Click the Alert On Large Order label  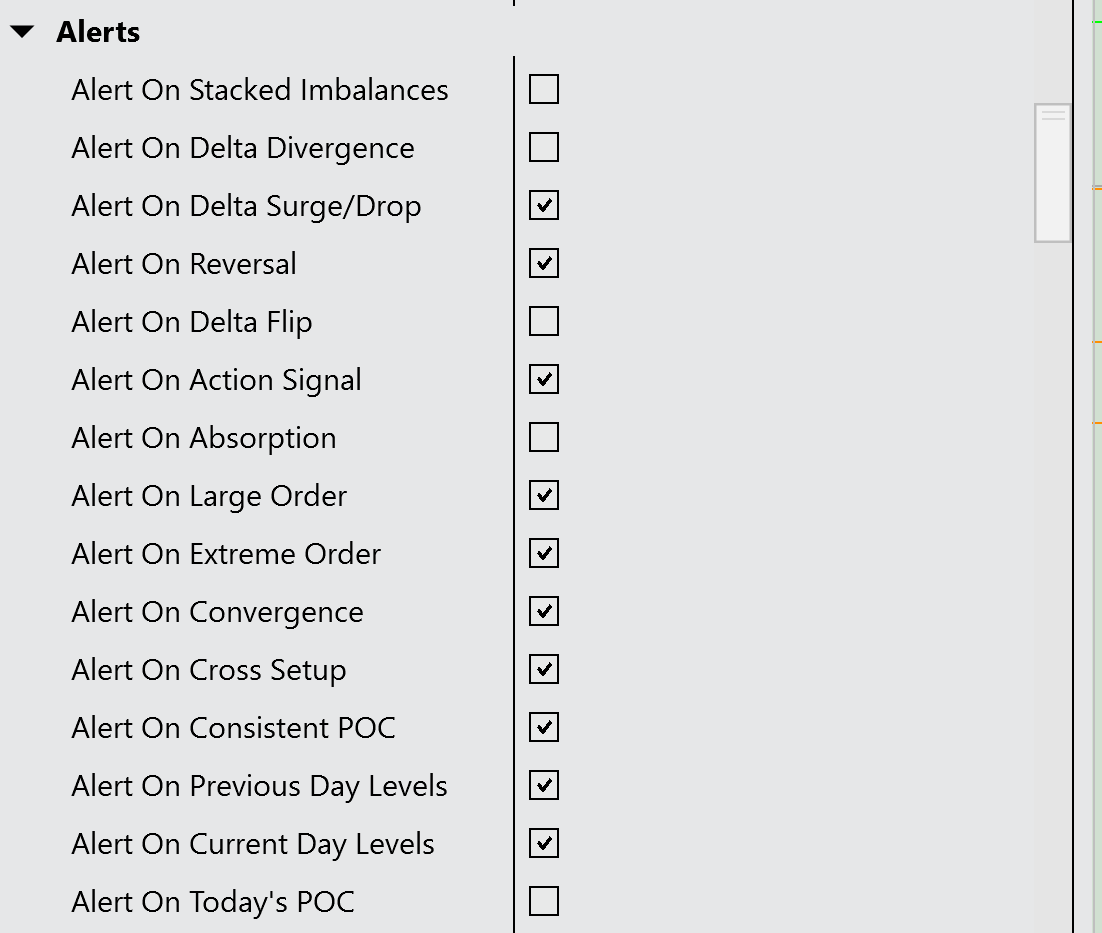tap(209, 496)
